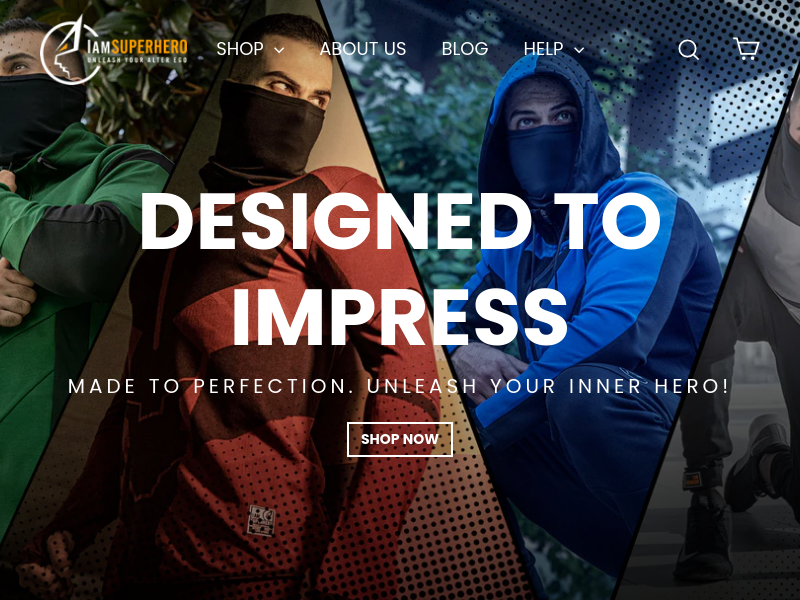
Task: Click the SHOP NOW button
Action: (399, 439)
